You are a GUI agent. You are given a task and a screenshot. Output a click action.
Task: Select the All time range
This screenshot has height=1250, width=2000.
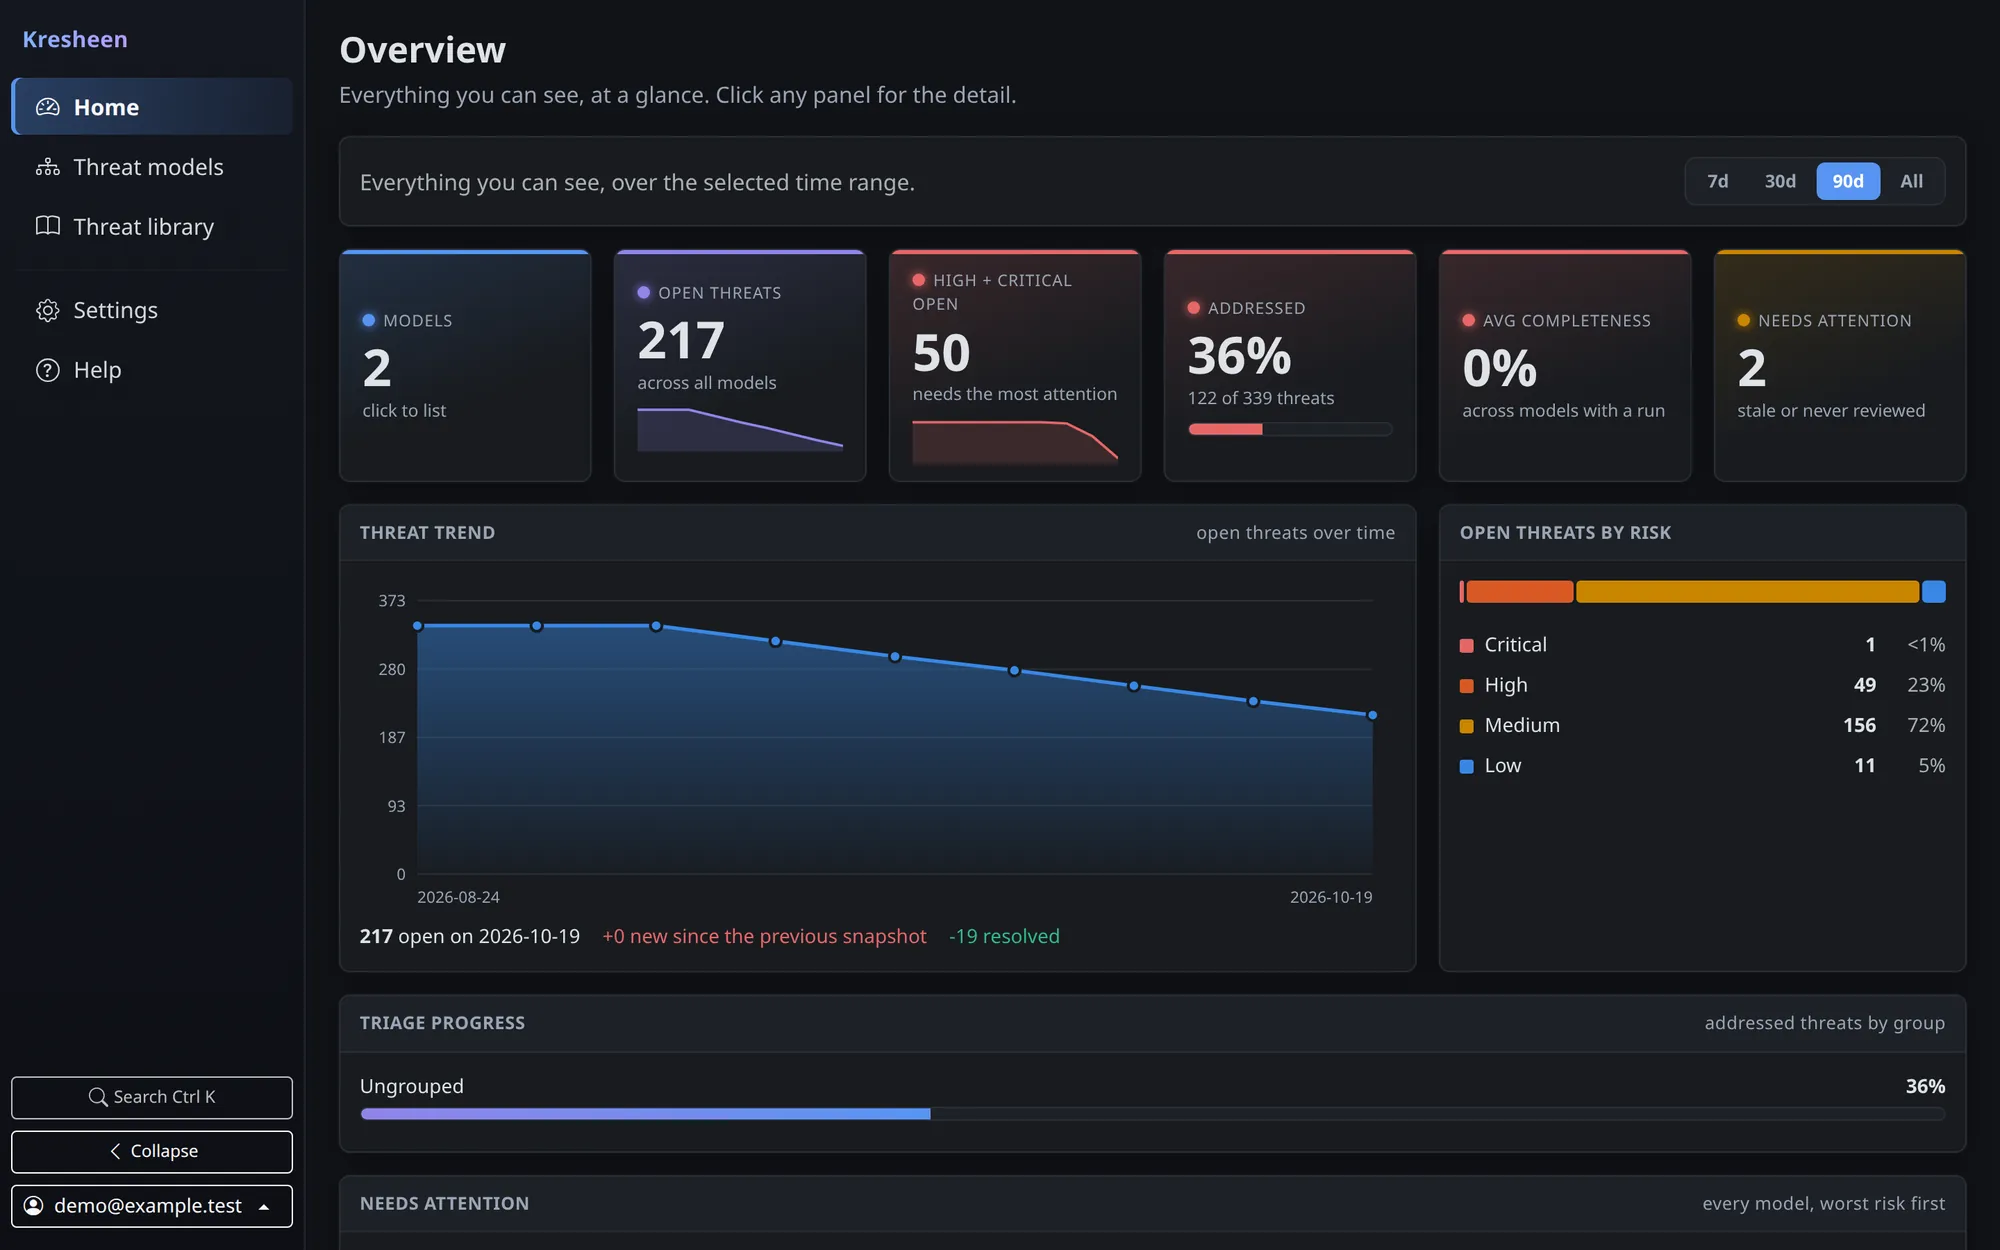tap(1911, 181)
